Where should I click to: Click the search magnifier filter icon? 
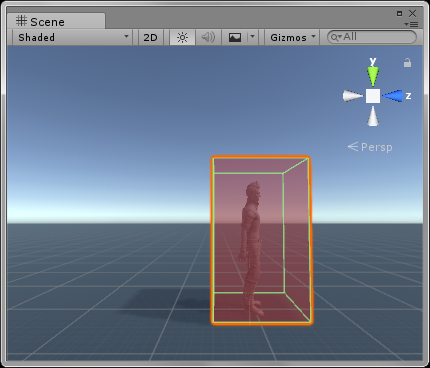pos(336,37)
